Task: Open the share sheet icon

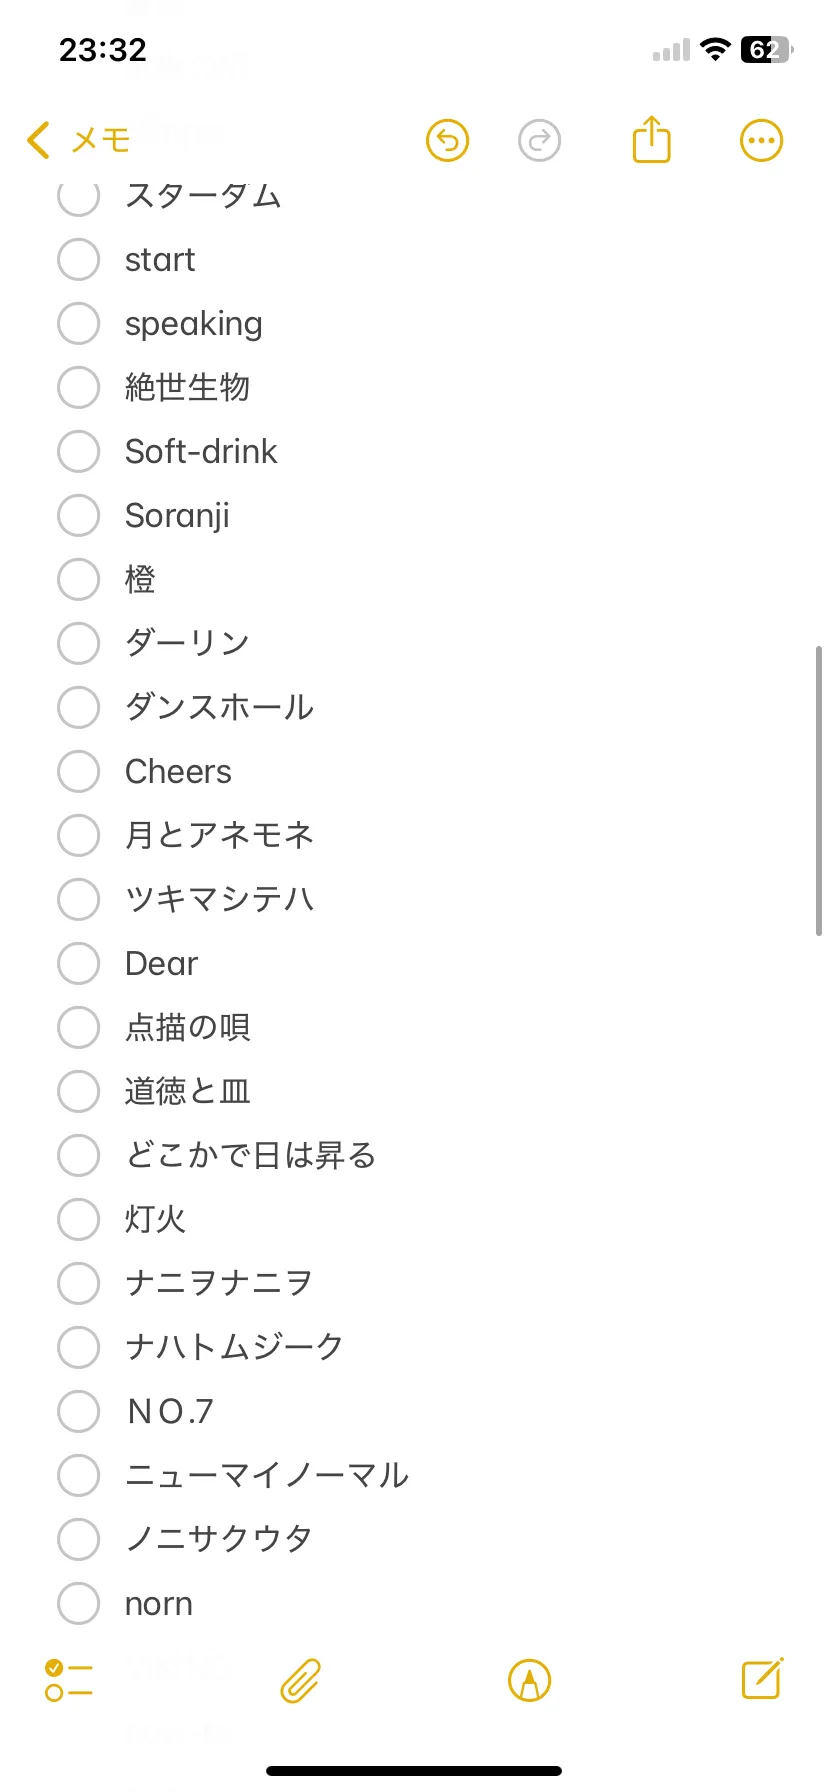Action: click(x=651, y=140)
